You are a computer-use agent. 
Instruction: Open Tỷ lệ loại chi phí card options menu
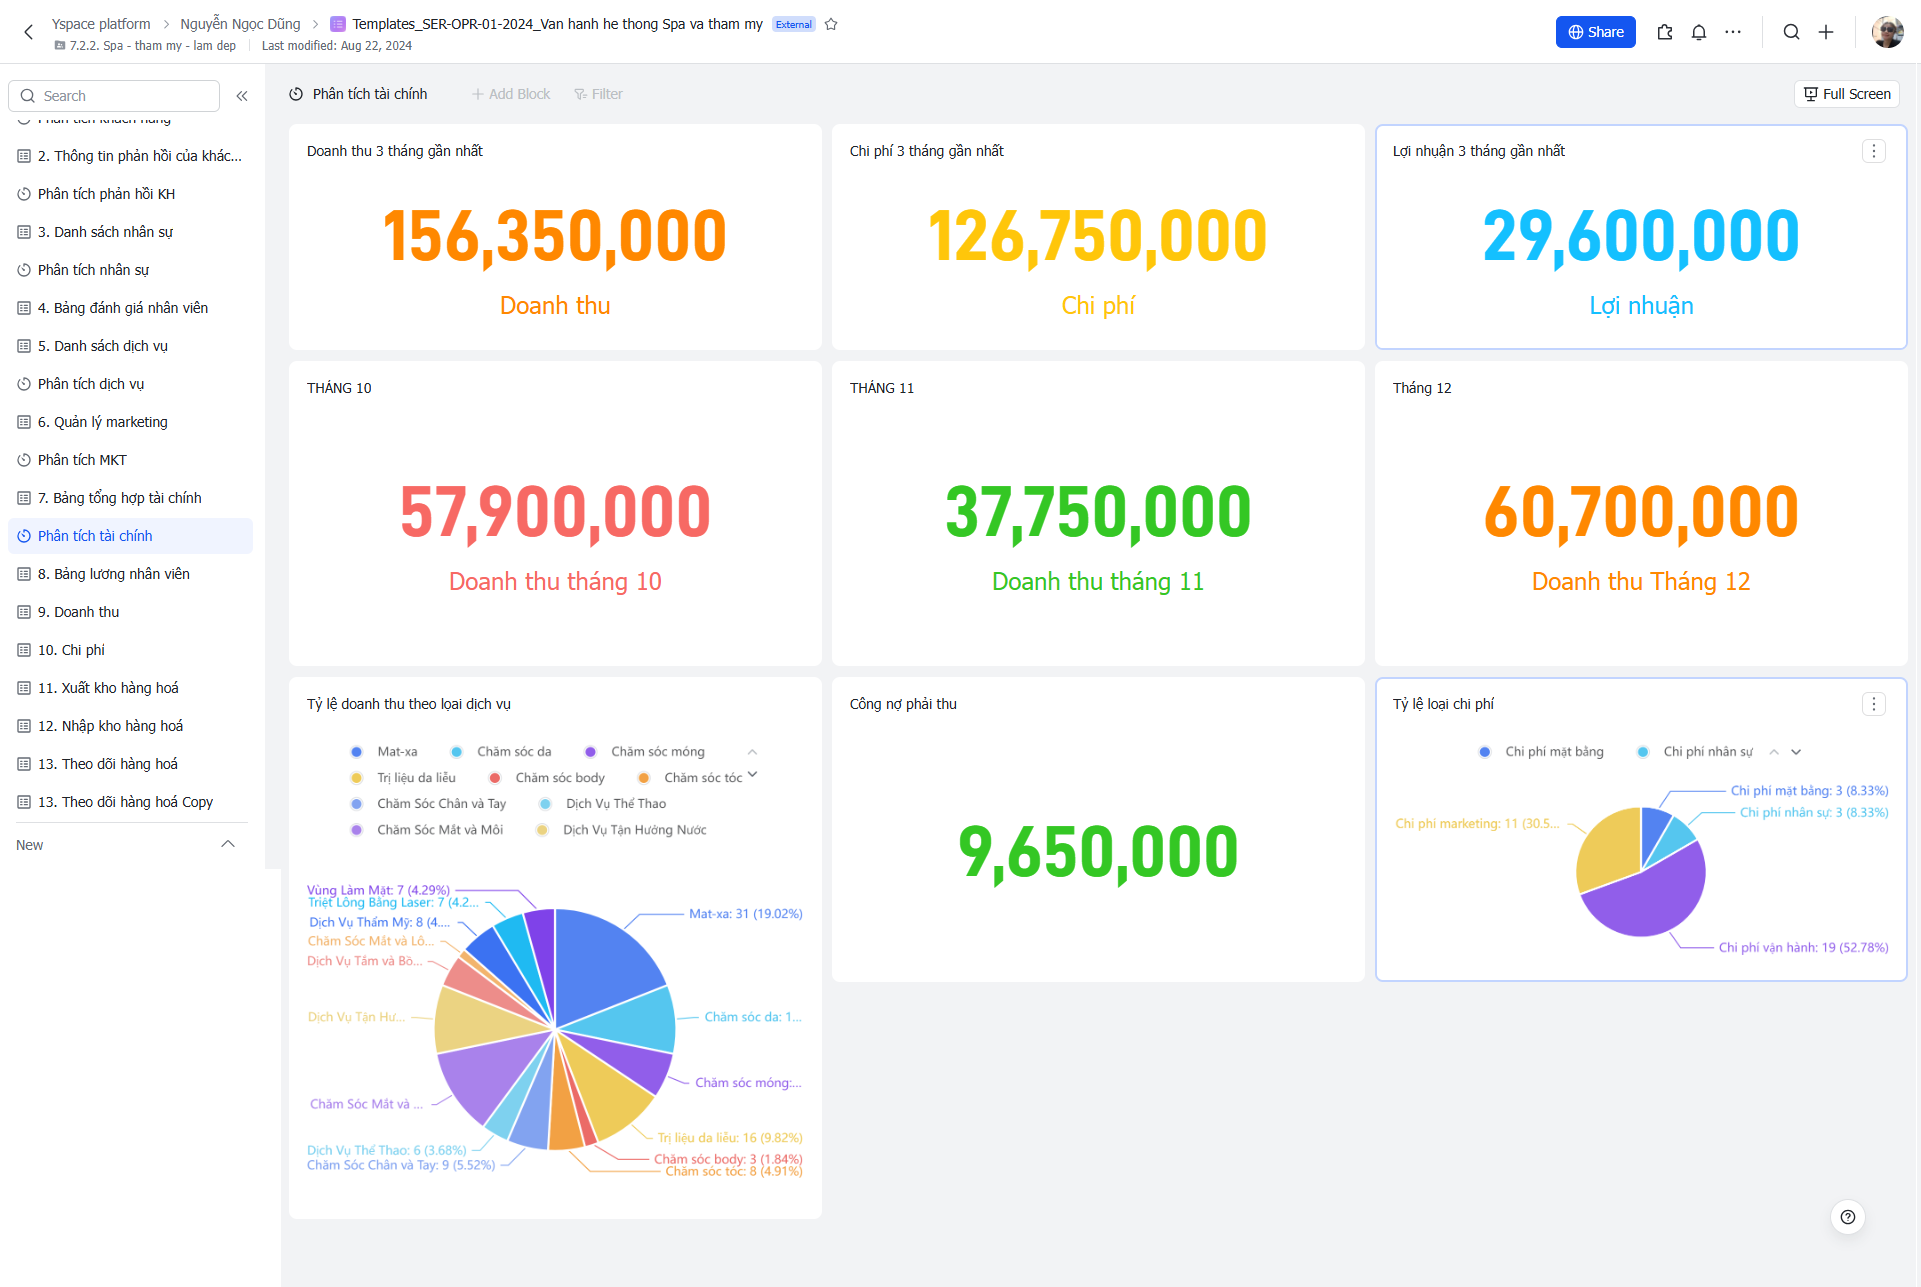point(1874,704)
